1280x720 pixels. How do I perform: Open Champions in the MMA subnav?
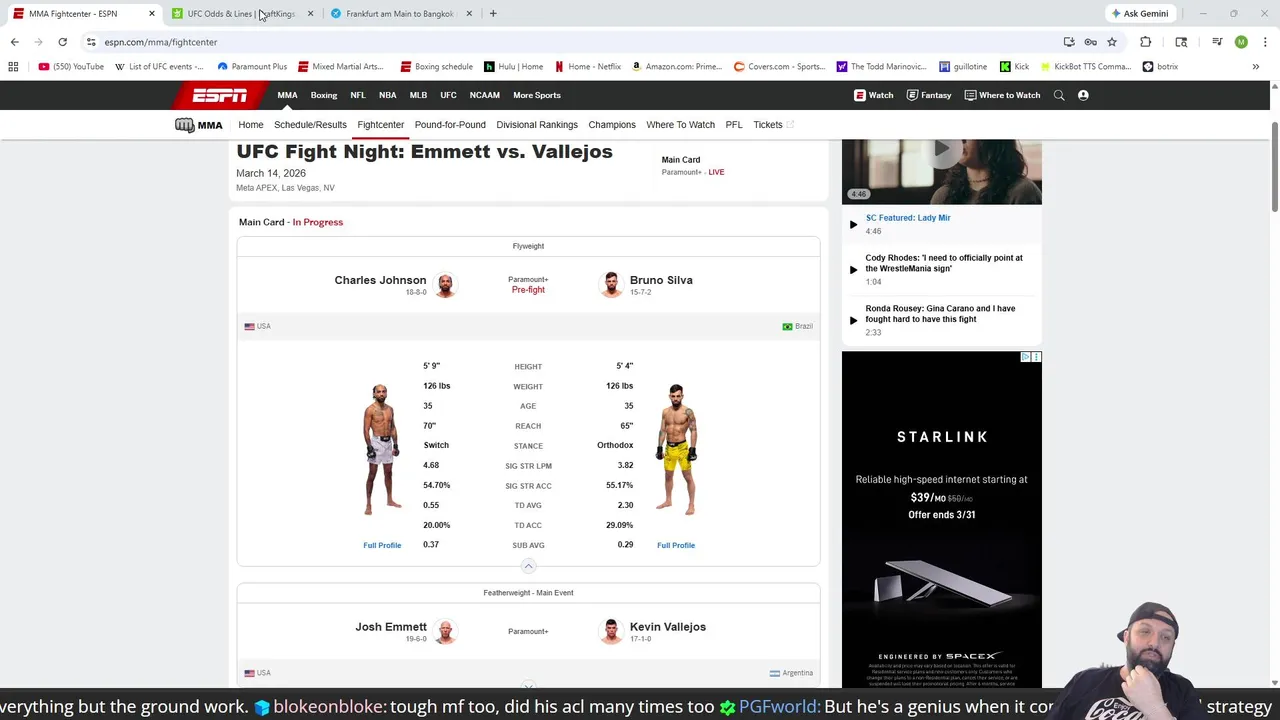612,125
